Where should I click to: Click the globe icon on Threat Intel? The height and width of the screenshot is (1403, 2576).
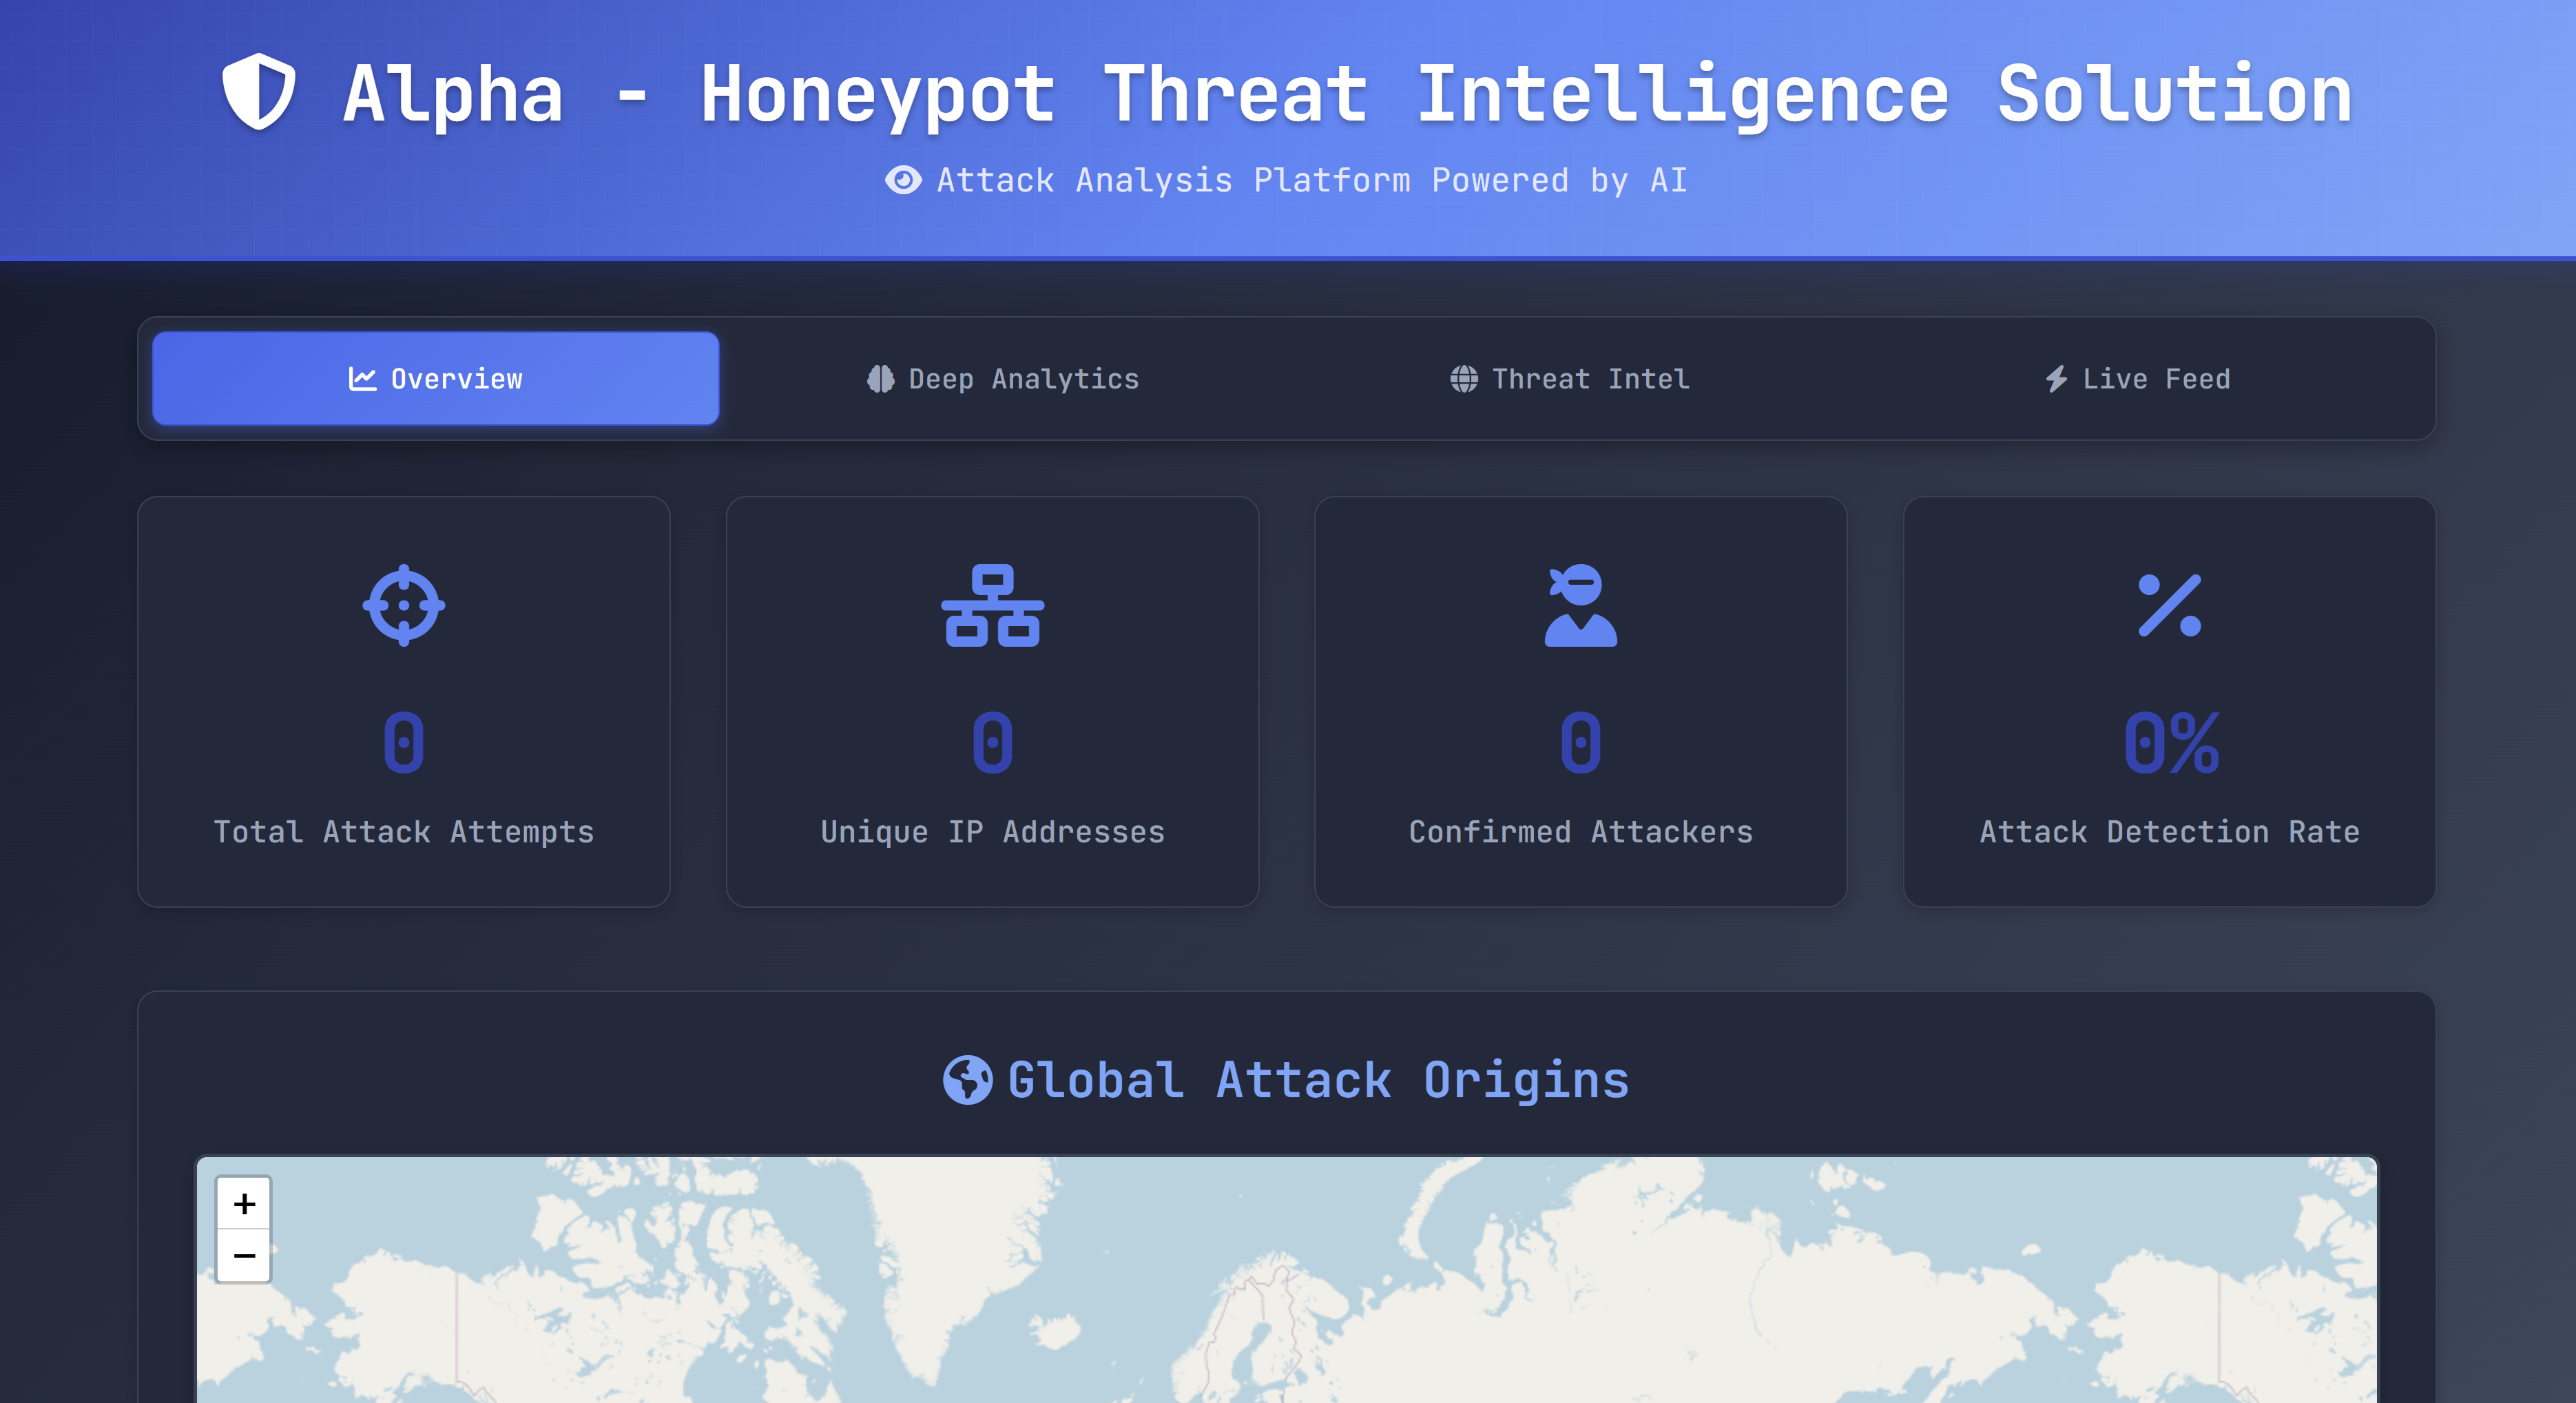click(1463, 379)
